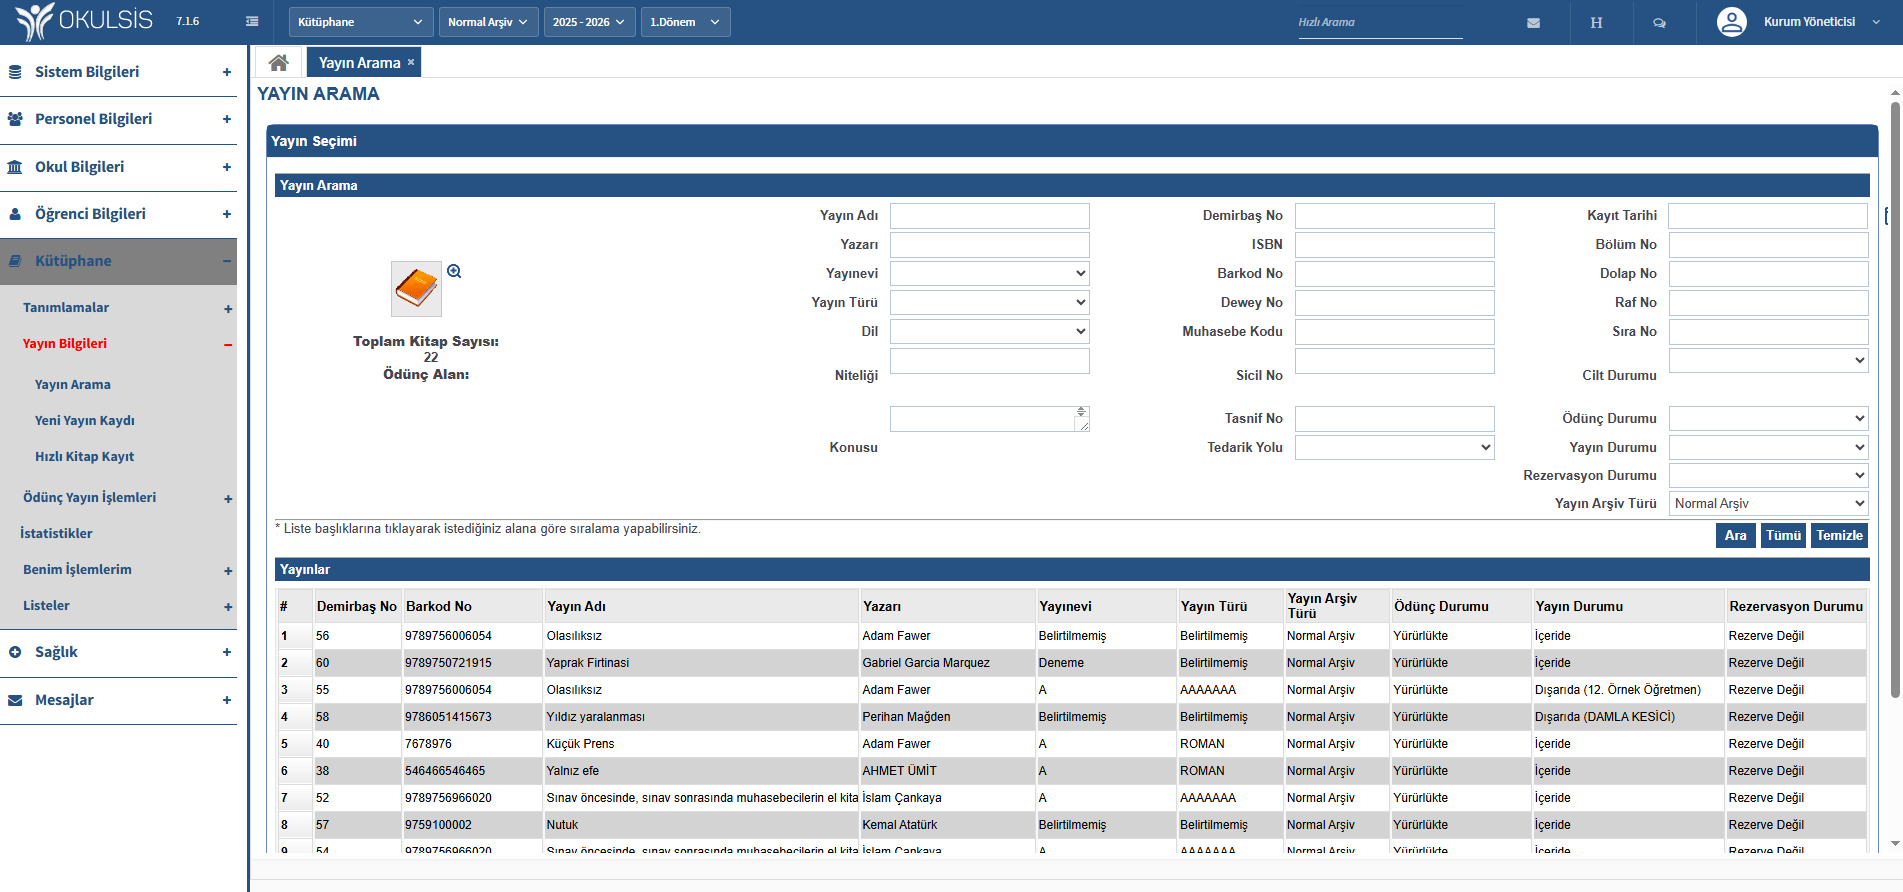This screenshot has height=892, width=1903.
Task: Click the home icon tab
Action: point(278,63)
